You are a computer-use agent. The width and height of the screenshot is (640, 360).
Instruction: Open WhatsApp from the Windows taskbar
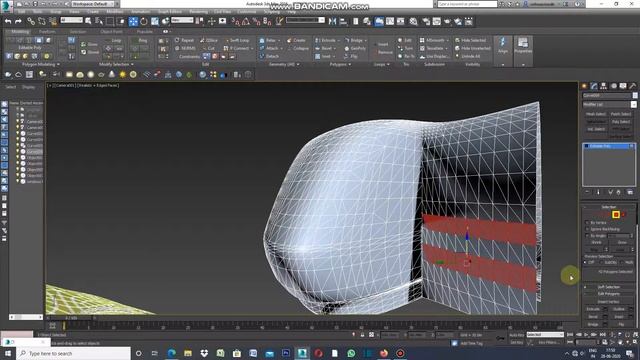(x=351, y=353)
